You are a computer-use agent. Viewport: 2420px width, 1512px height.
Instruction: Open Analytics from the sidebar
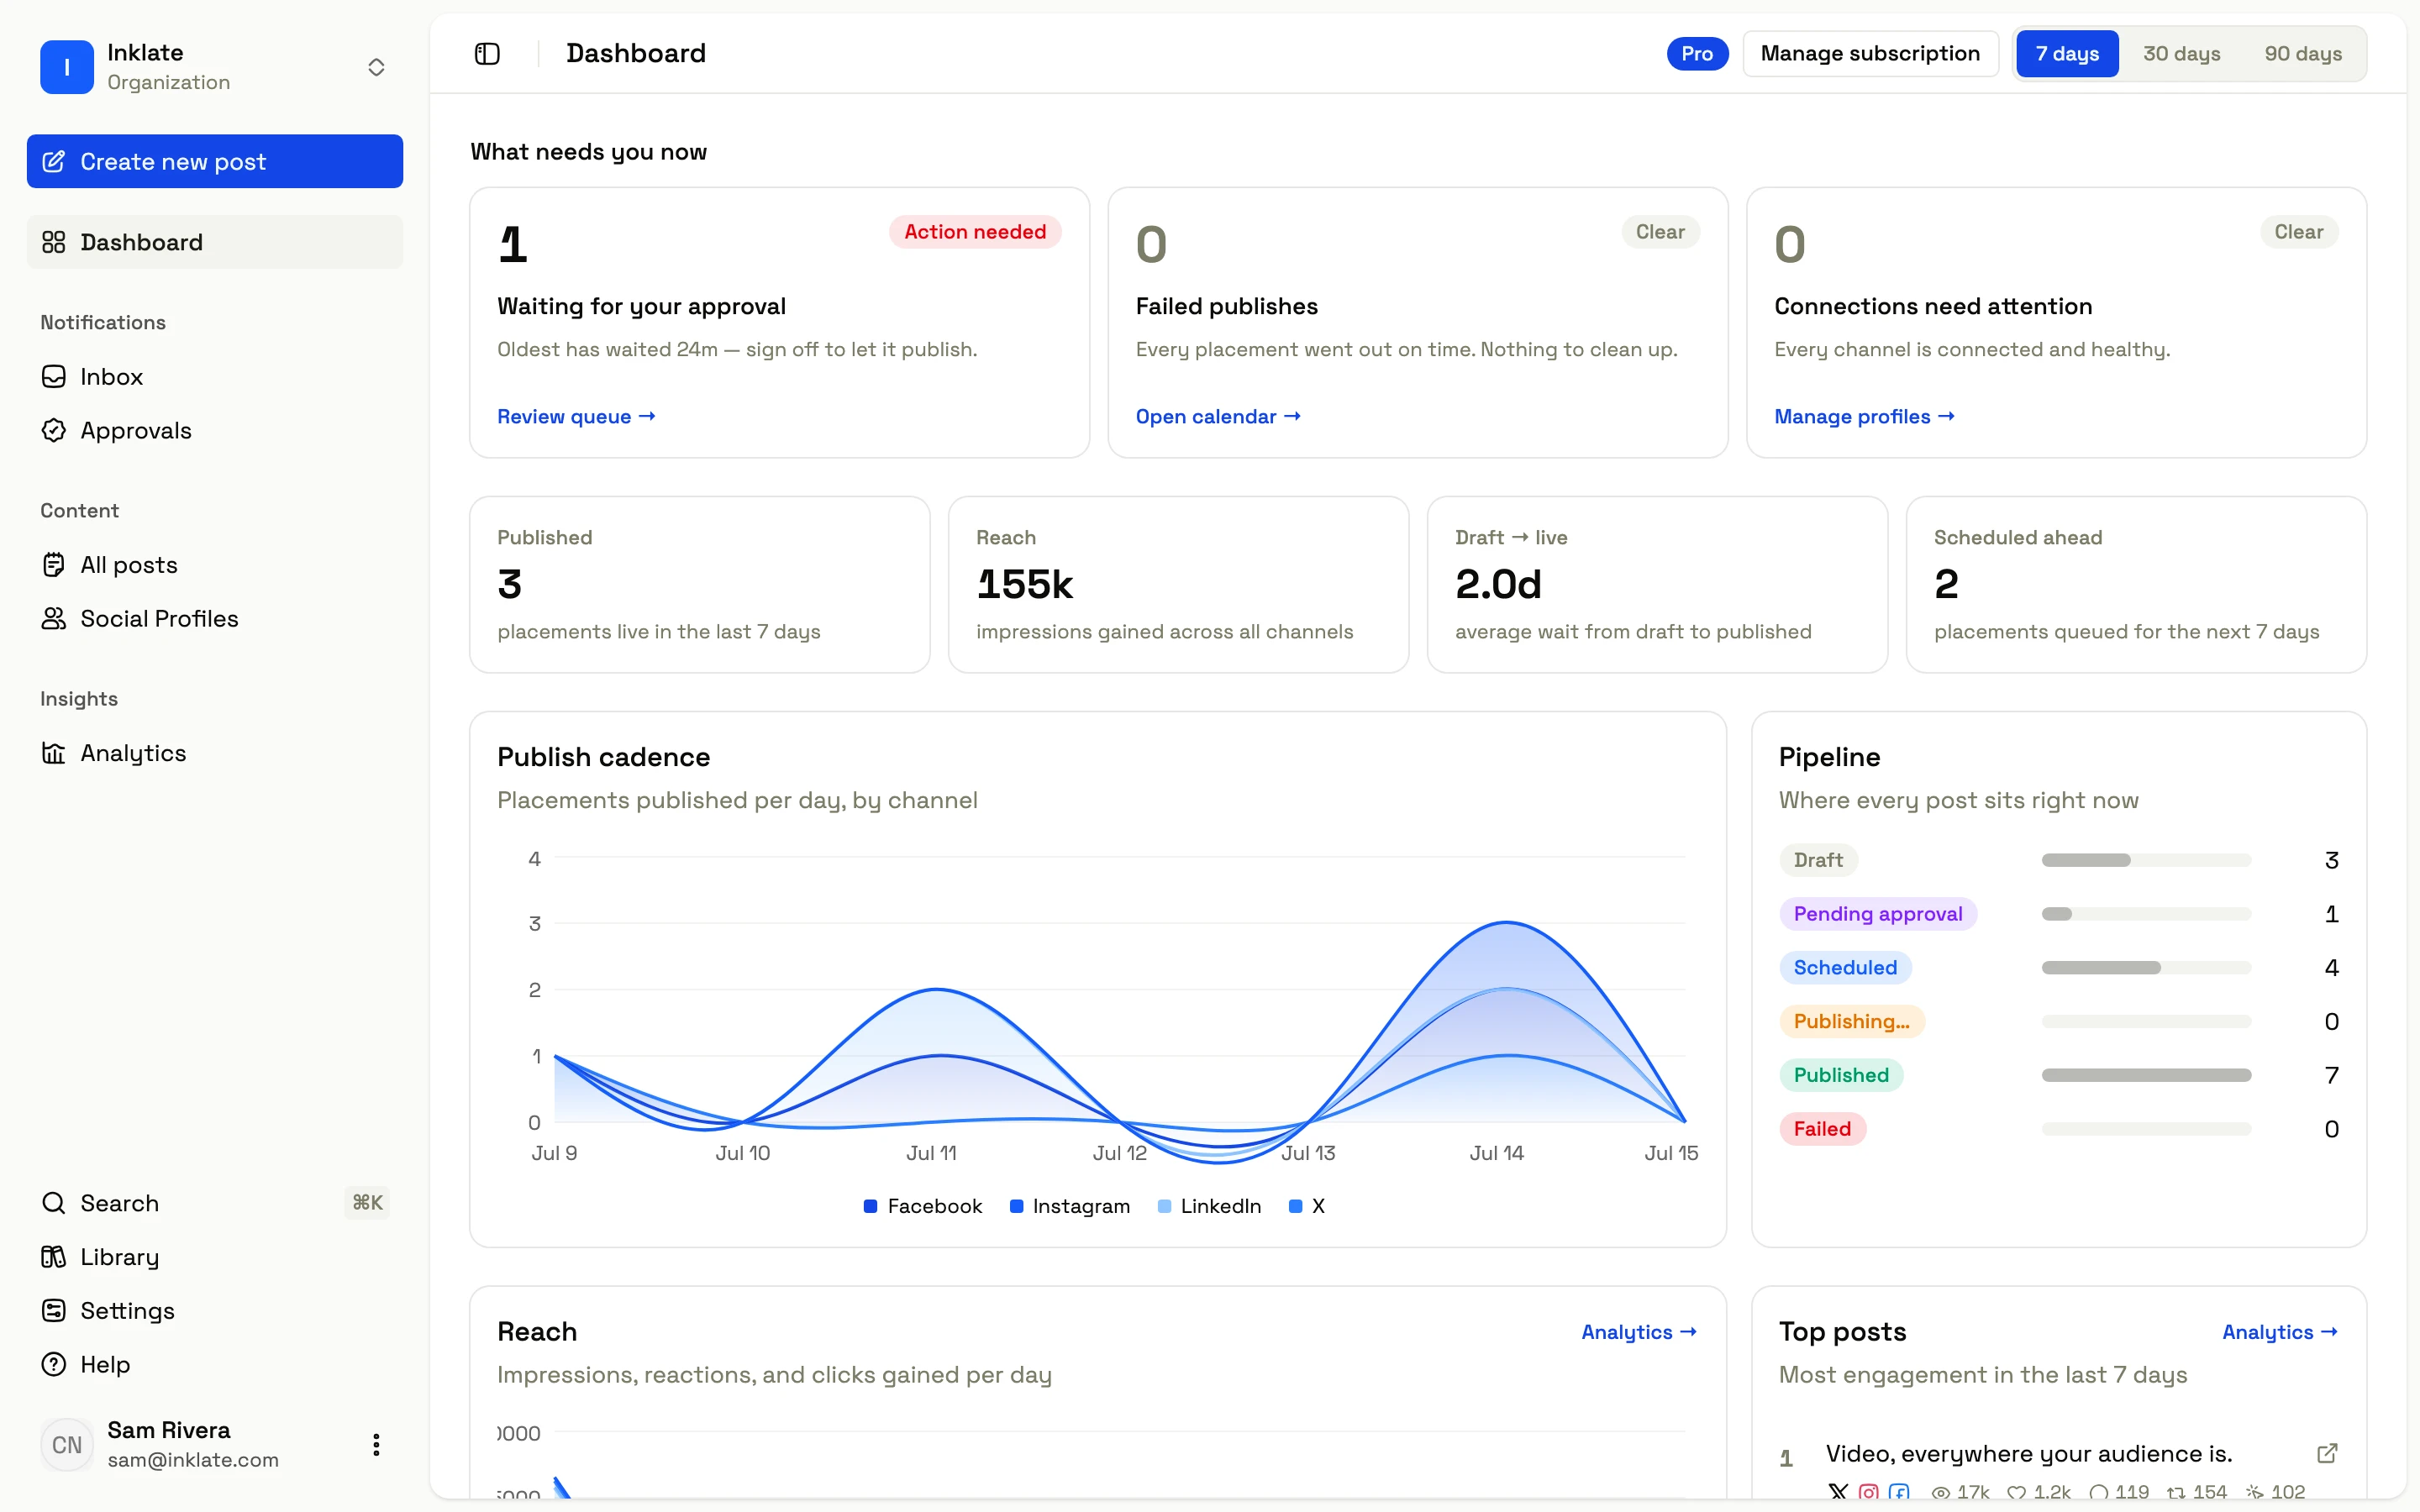pos(215,753)
